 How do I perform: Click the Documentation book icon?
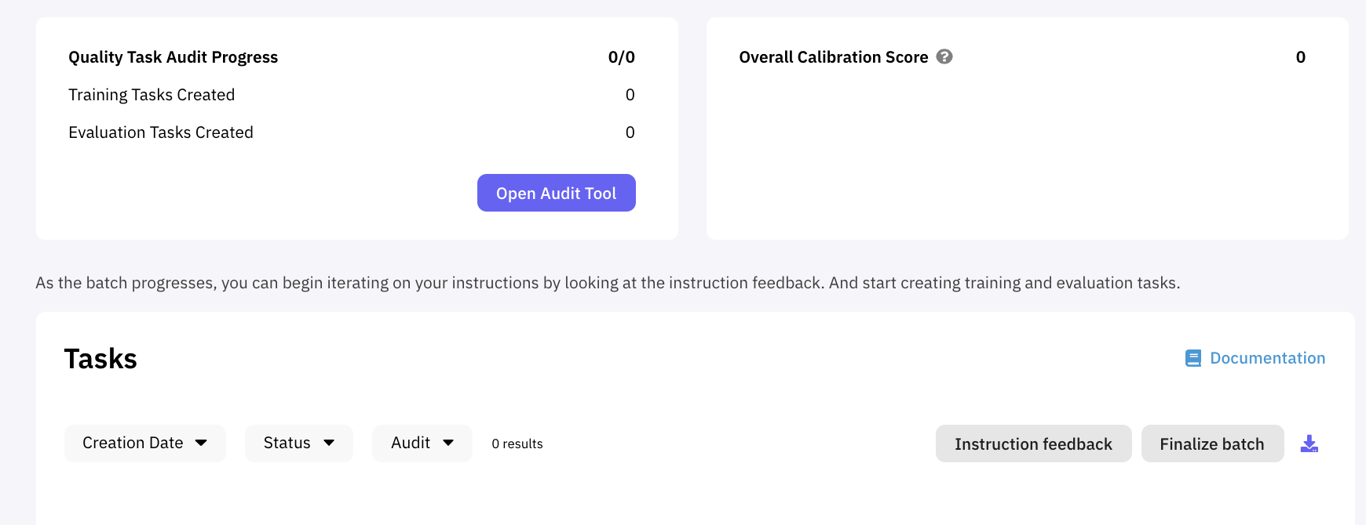(1193, 358)
